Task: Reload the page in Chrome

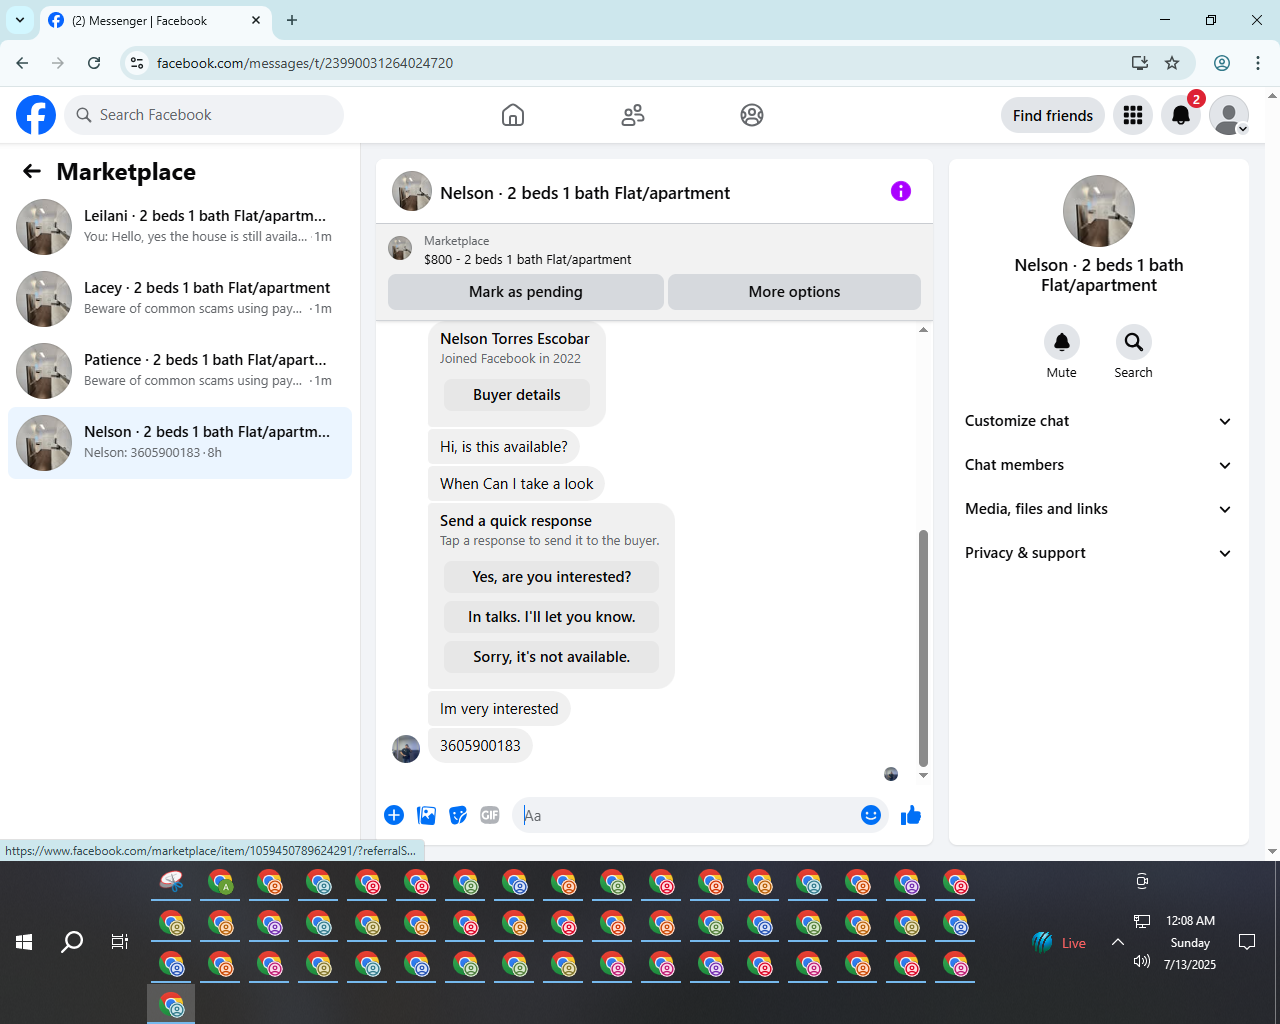Action: (94, 63)
